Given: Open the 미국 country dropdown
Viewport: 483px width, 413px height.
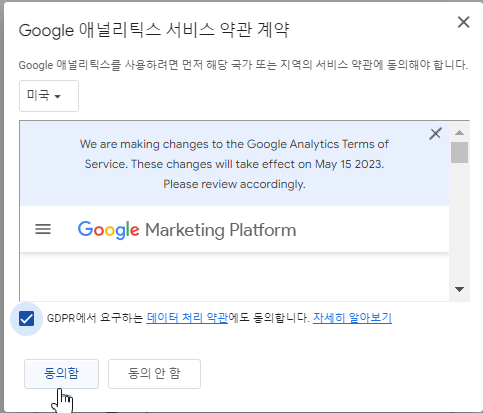Looking at the screenshot, I should (49, 96).
